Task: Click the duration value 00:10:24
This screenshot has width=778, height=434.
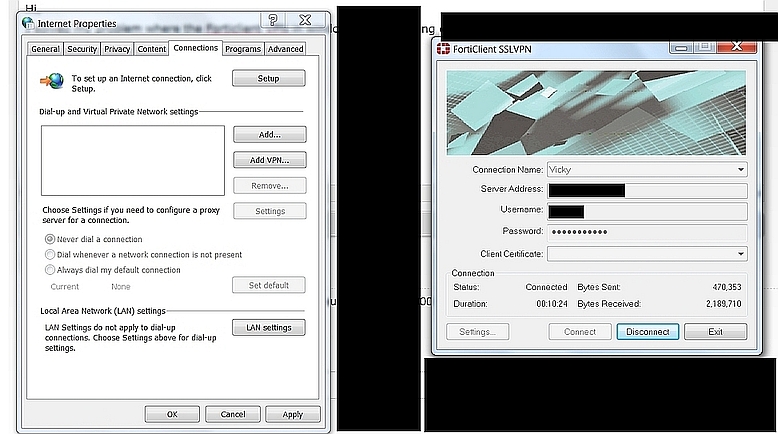Action: tap(552, 304)
